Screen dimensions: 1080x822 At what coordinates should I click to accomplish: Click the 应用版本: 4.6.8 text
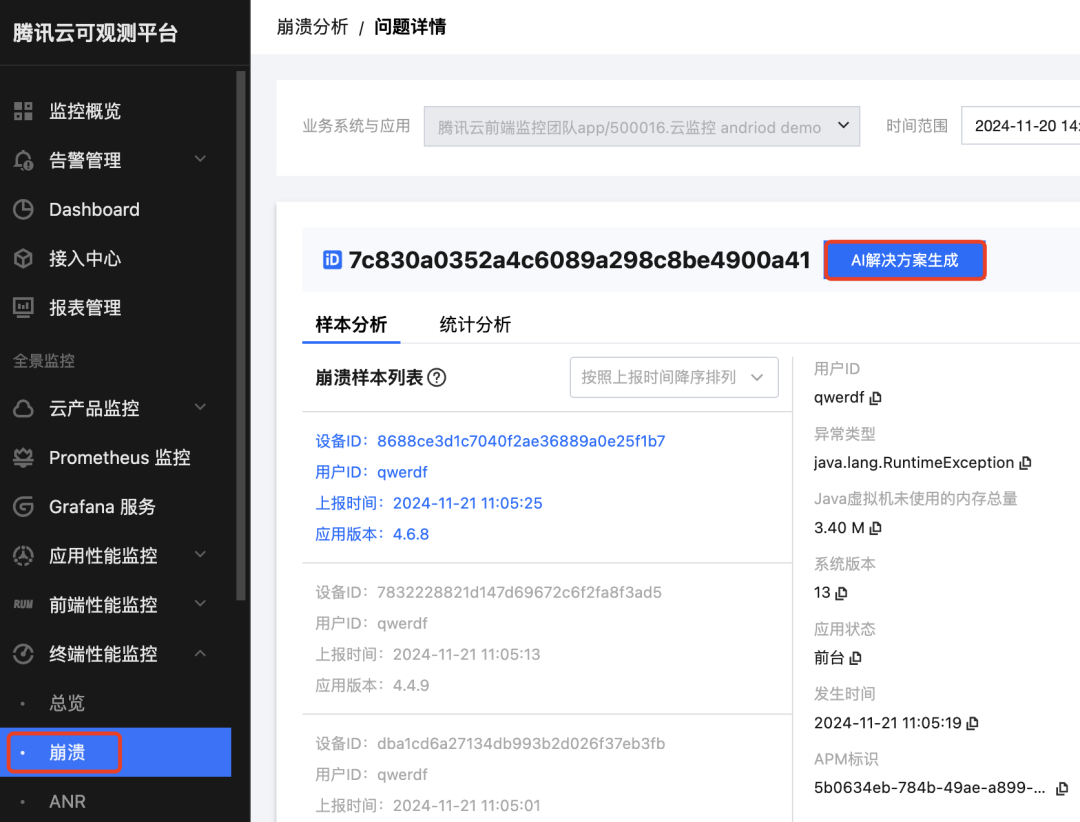coord(372,534)
